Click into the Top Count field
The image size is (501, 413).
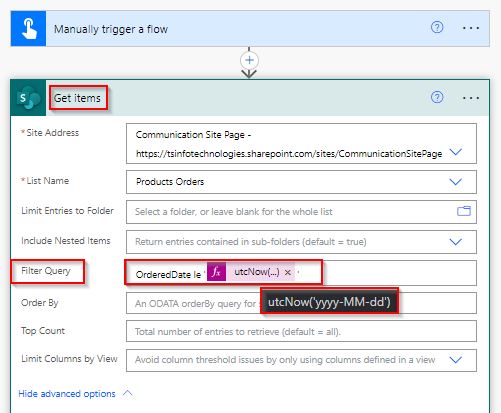pos(301,331)
